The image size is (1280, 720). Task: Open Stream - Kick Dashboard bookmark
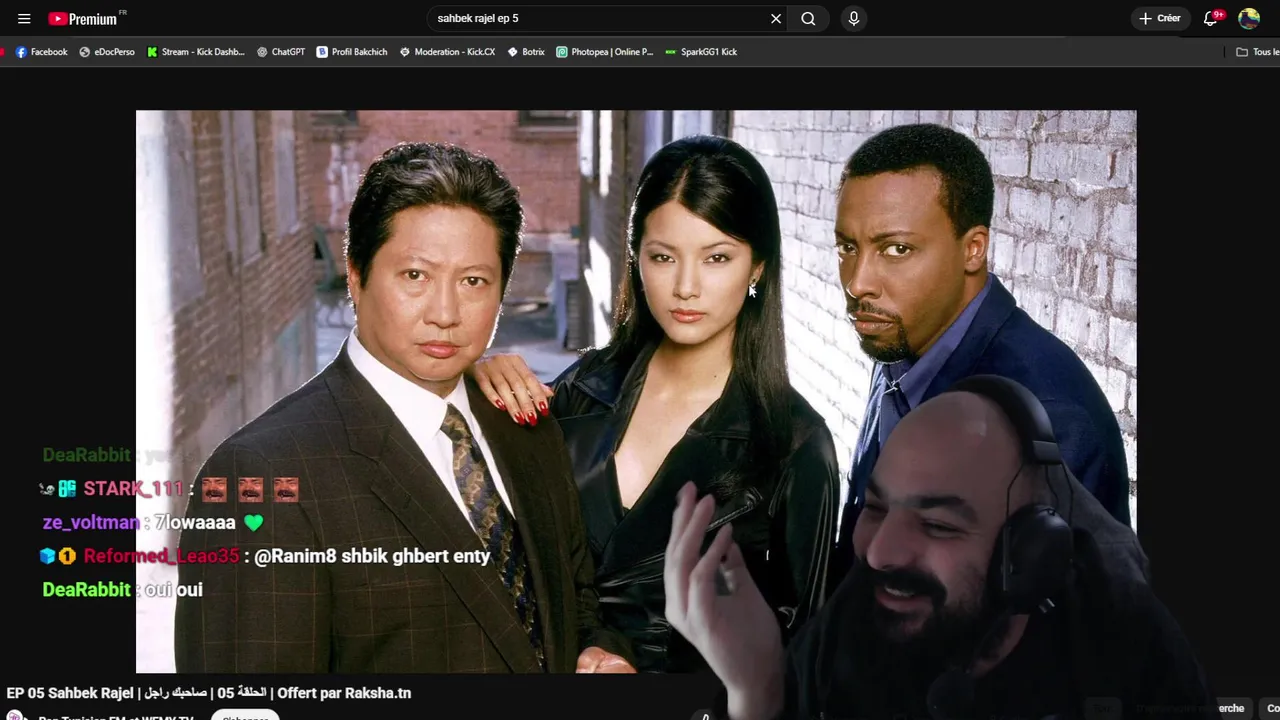click(x=195, y=52)
